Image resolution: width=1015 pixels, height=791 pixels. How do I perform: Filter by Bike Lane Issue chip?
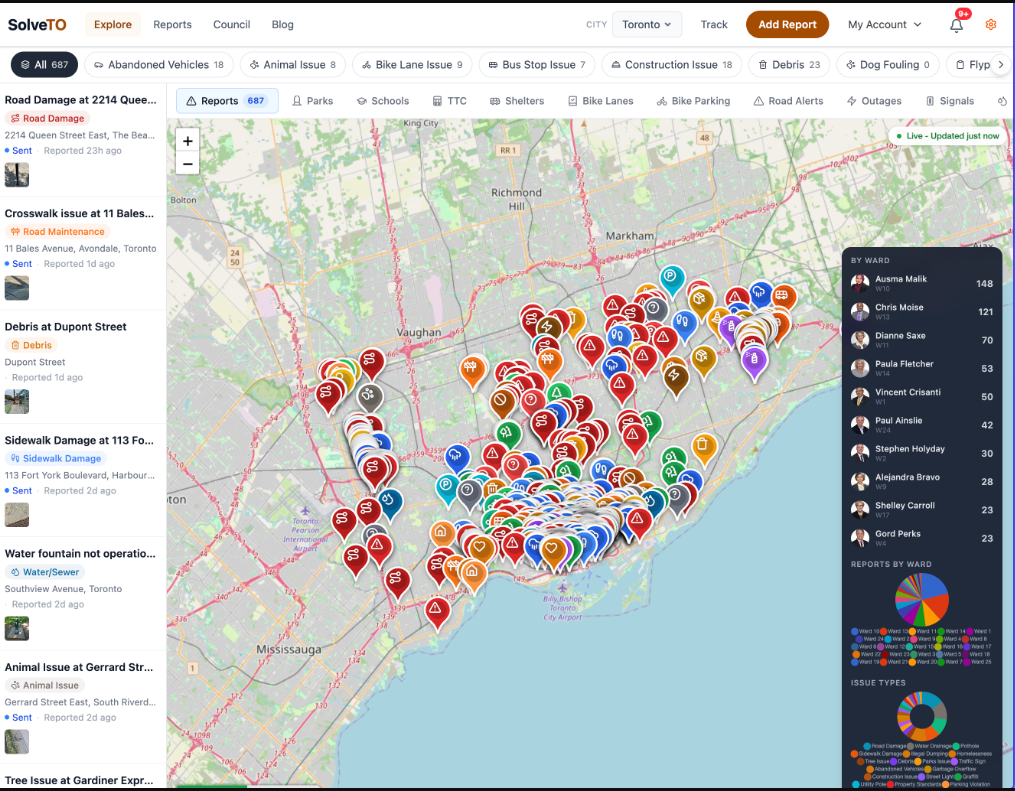pyautogui.click(x=412, y=65)
